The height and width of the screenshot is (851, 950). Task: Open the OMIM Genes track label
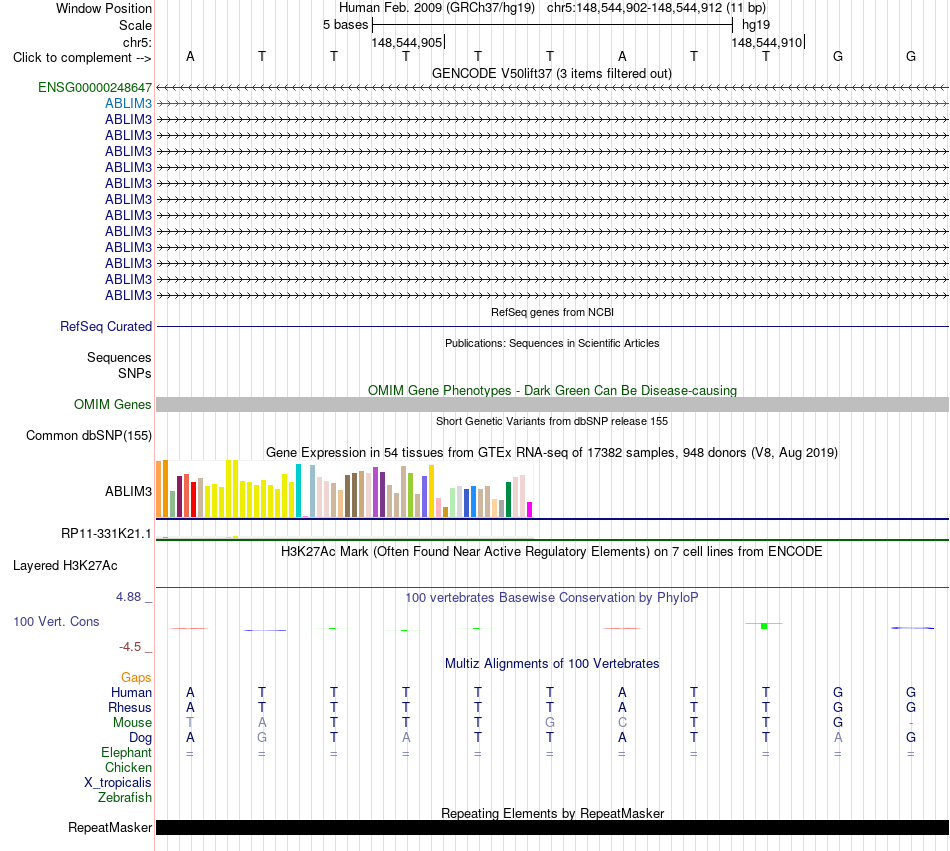coord(112,405)
